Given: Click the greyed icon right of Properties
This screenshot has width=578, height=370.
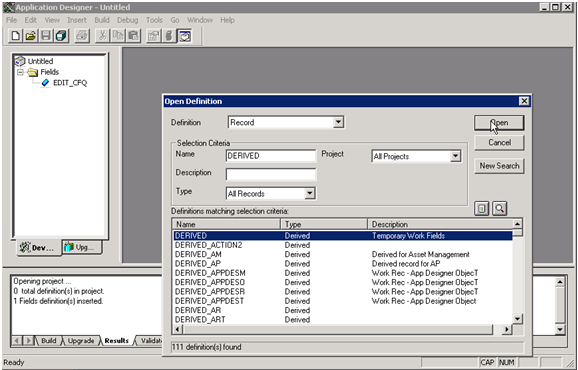Looking at the screenshot, I should [x=168, y=36].
